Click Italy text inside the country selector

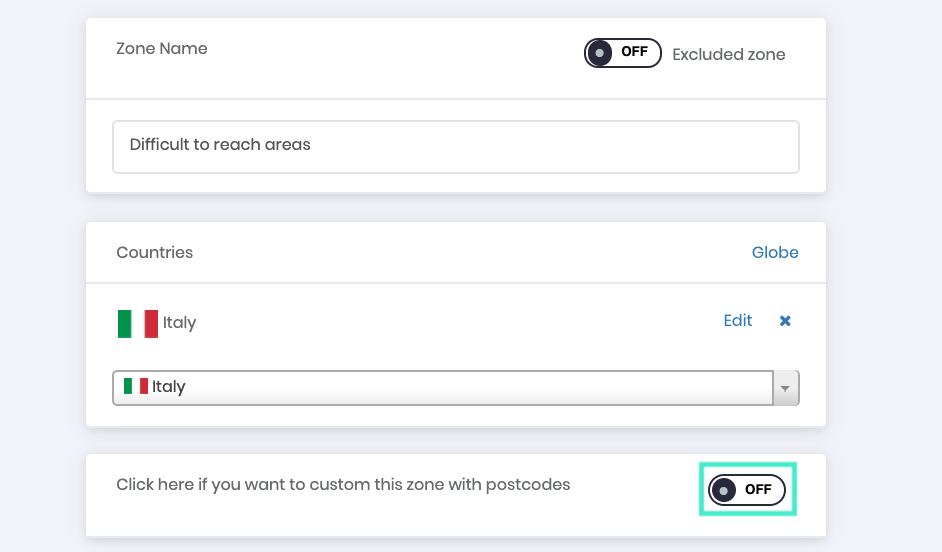[x=168, y=386]
